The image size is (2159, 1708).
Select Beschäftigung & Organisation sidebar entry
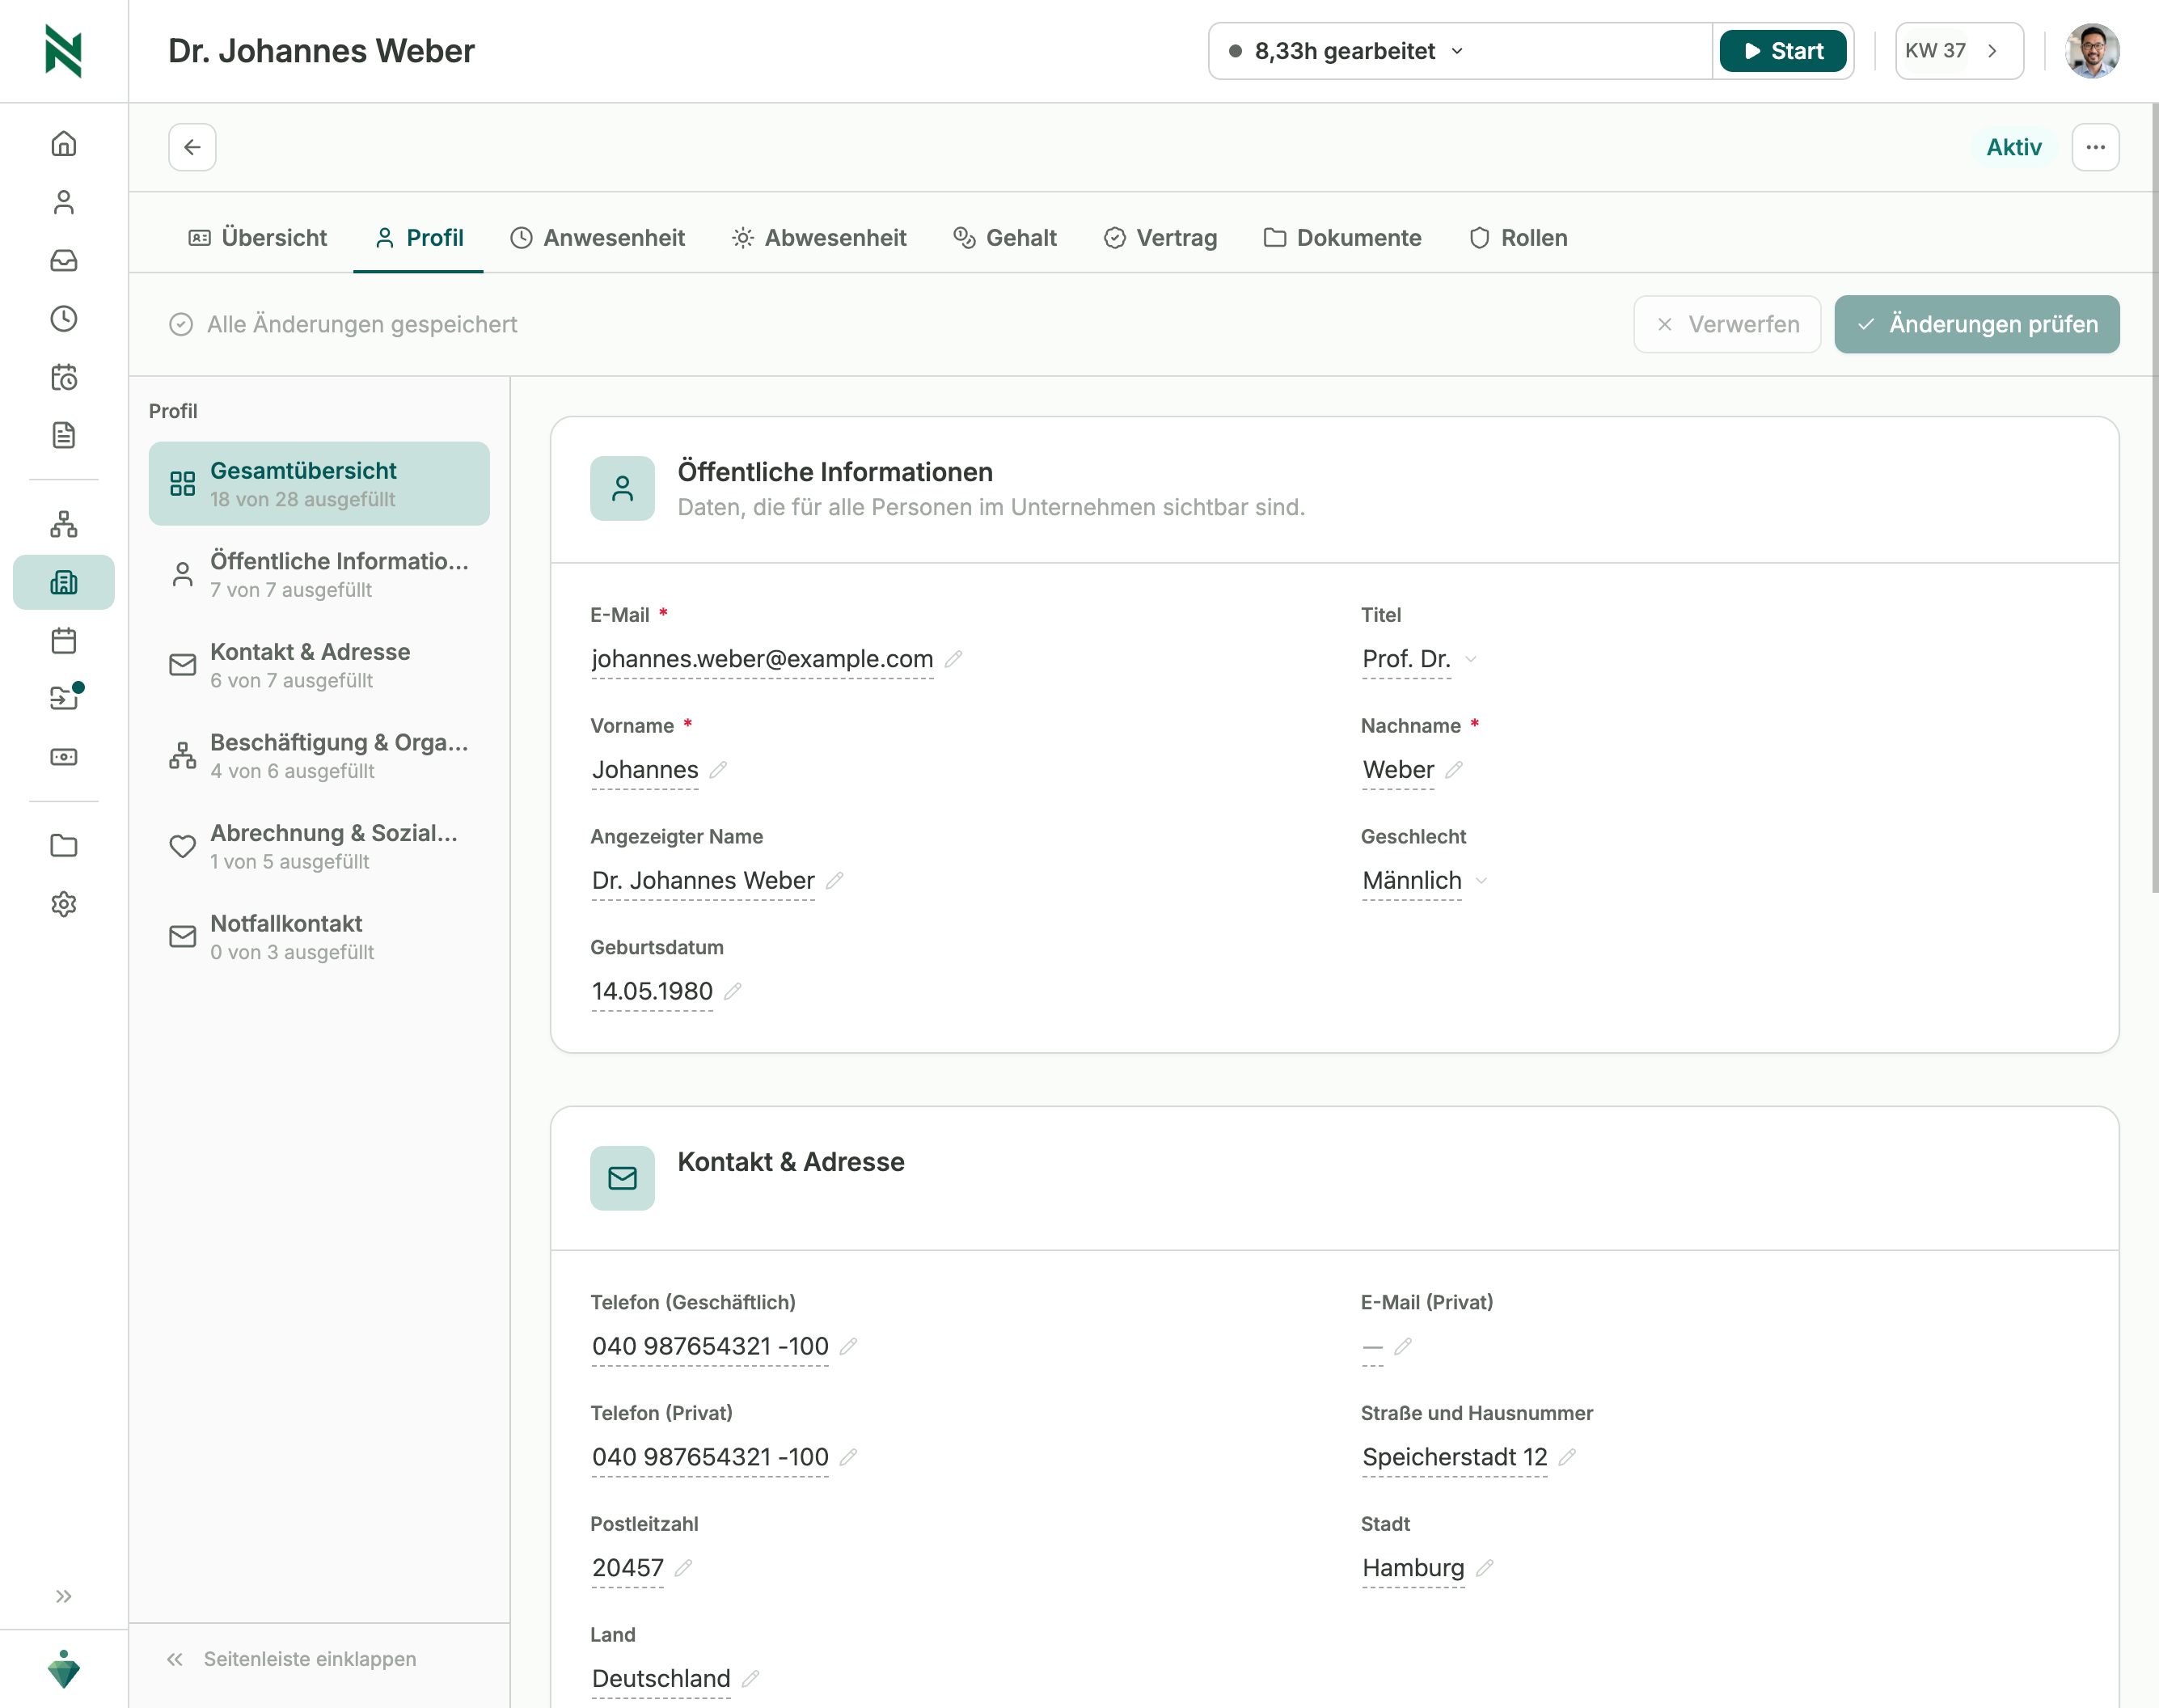[319, 756]
